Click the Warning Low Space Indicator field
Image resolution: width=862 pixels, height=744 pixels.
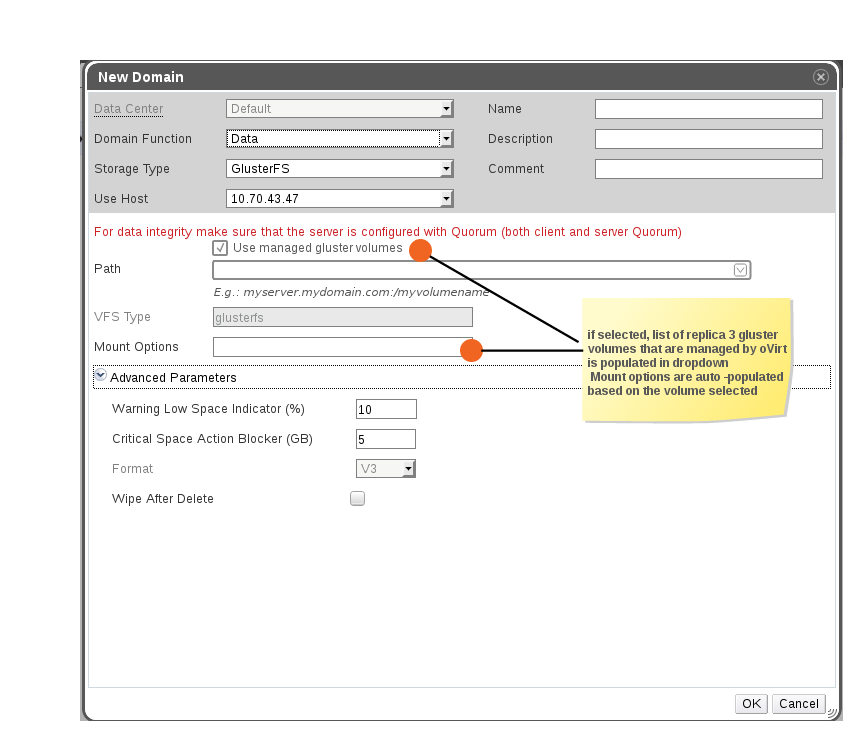386,409
